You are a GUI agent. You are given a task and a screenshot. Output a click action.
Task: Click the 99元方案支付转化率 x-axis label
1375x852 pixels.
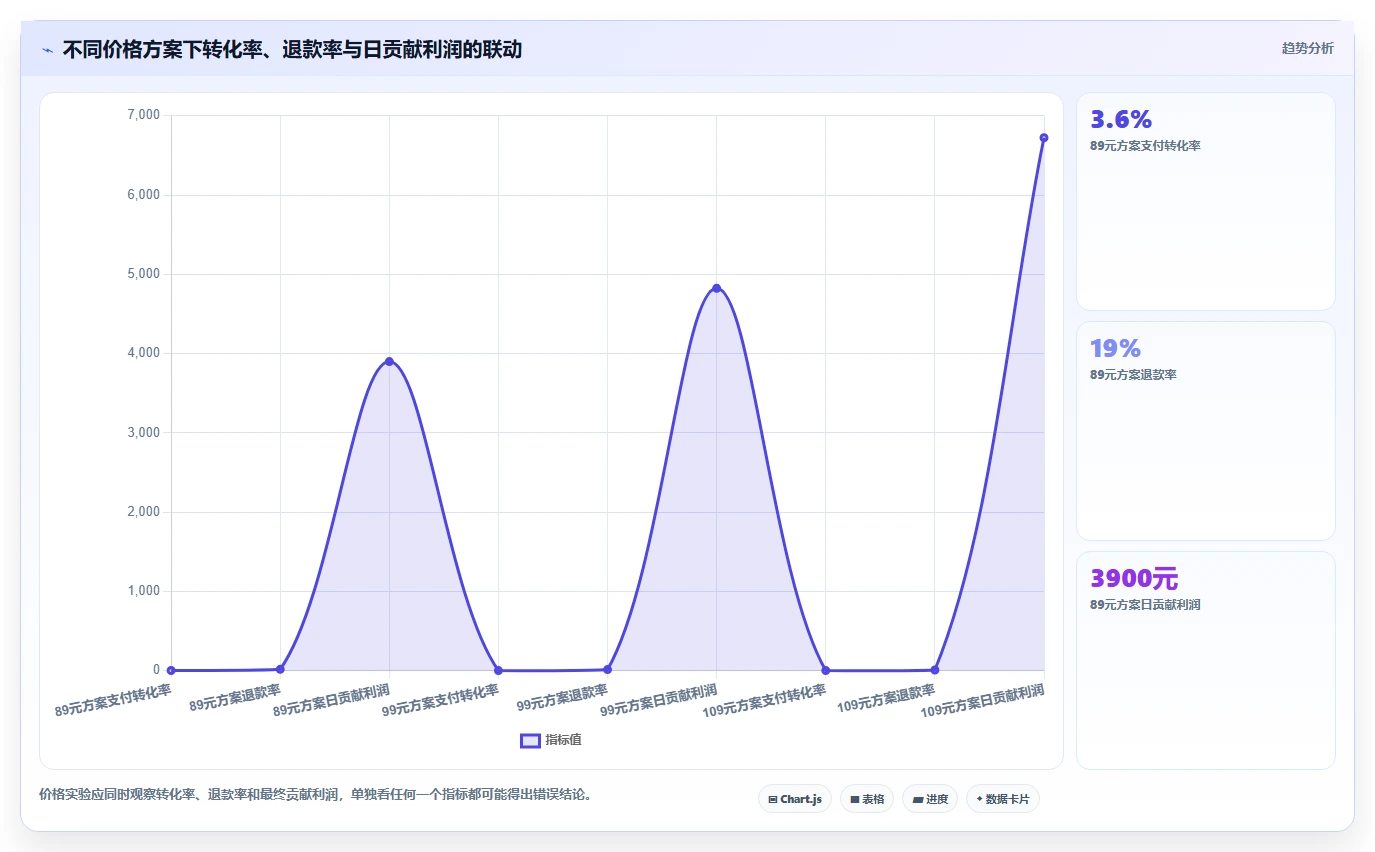point(441,700)
